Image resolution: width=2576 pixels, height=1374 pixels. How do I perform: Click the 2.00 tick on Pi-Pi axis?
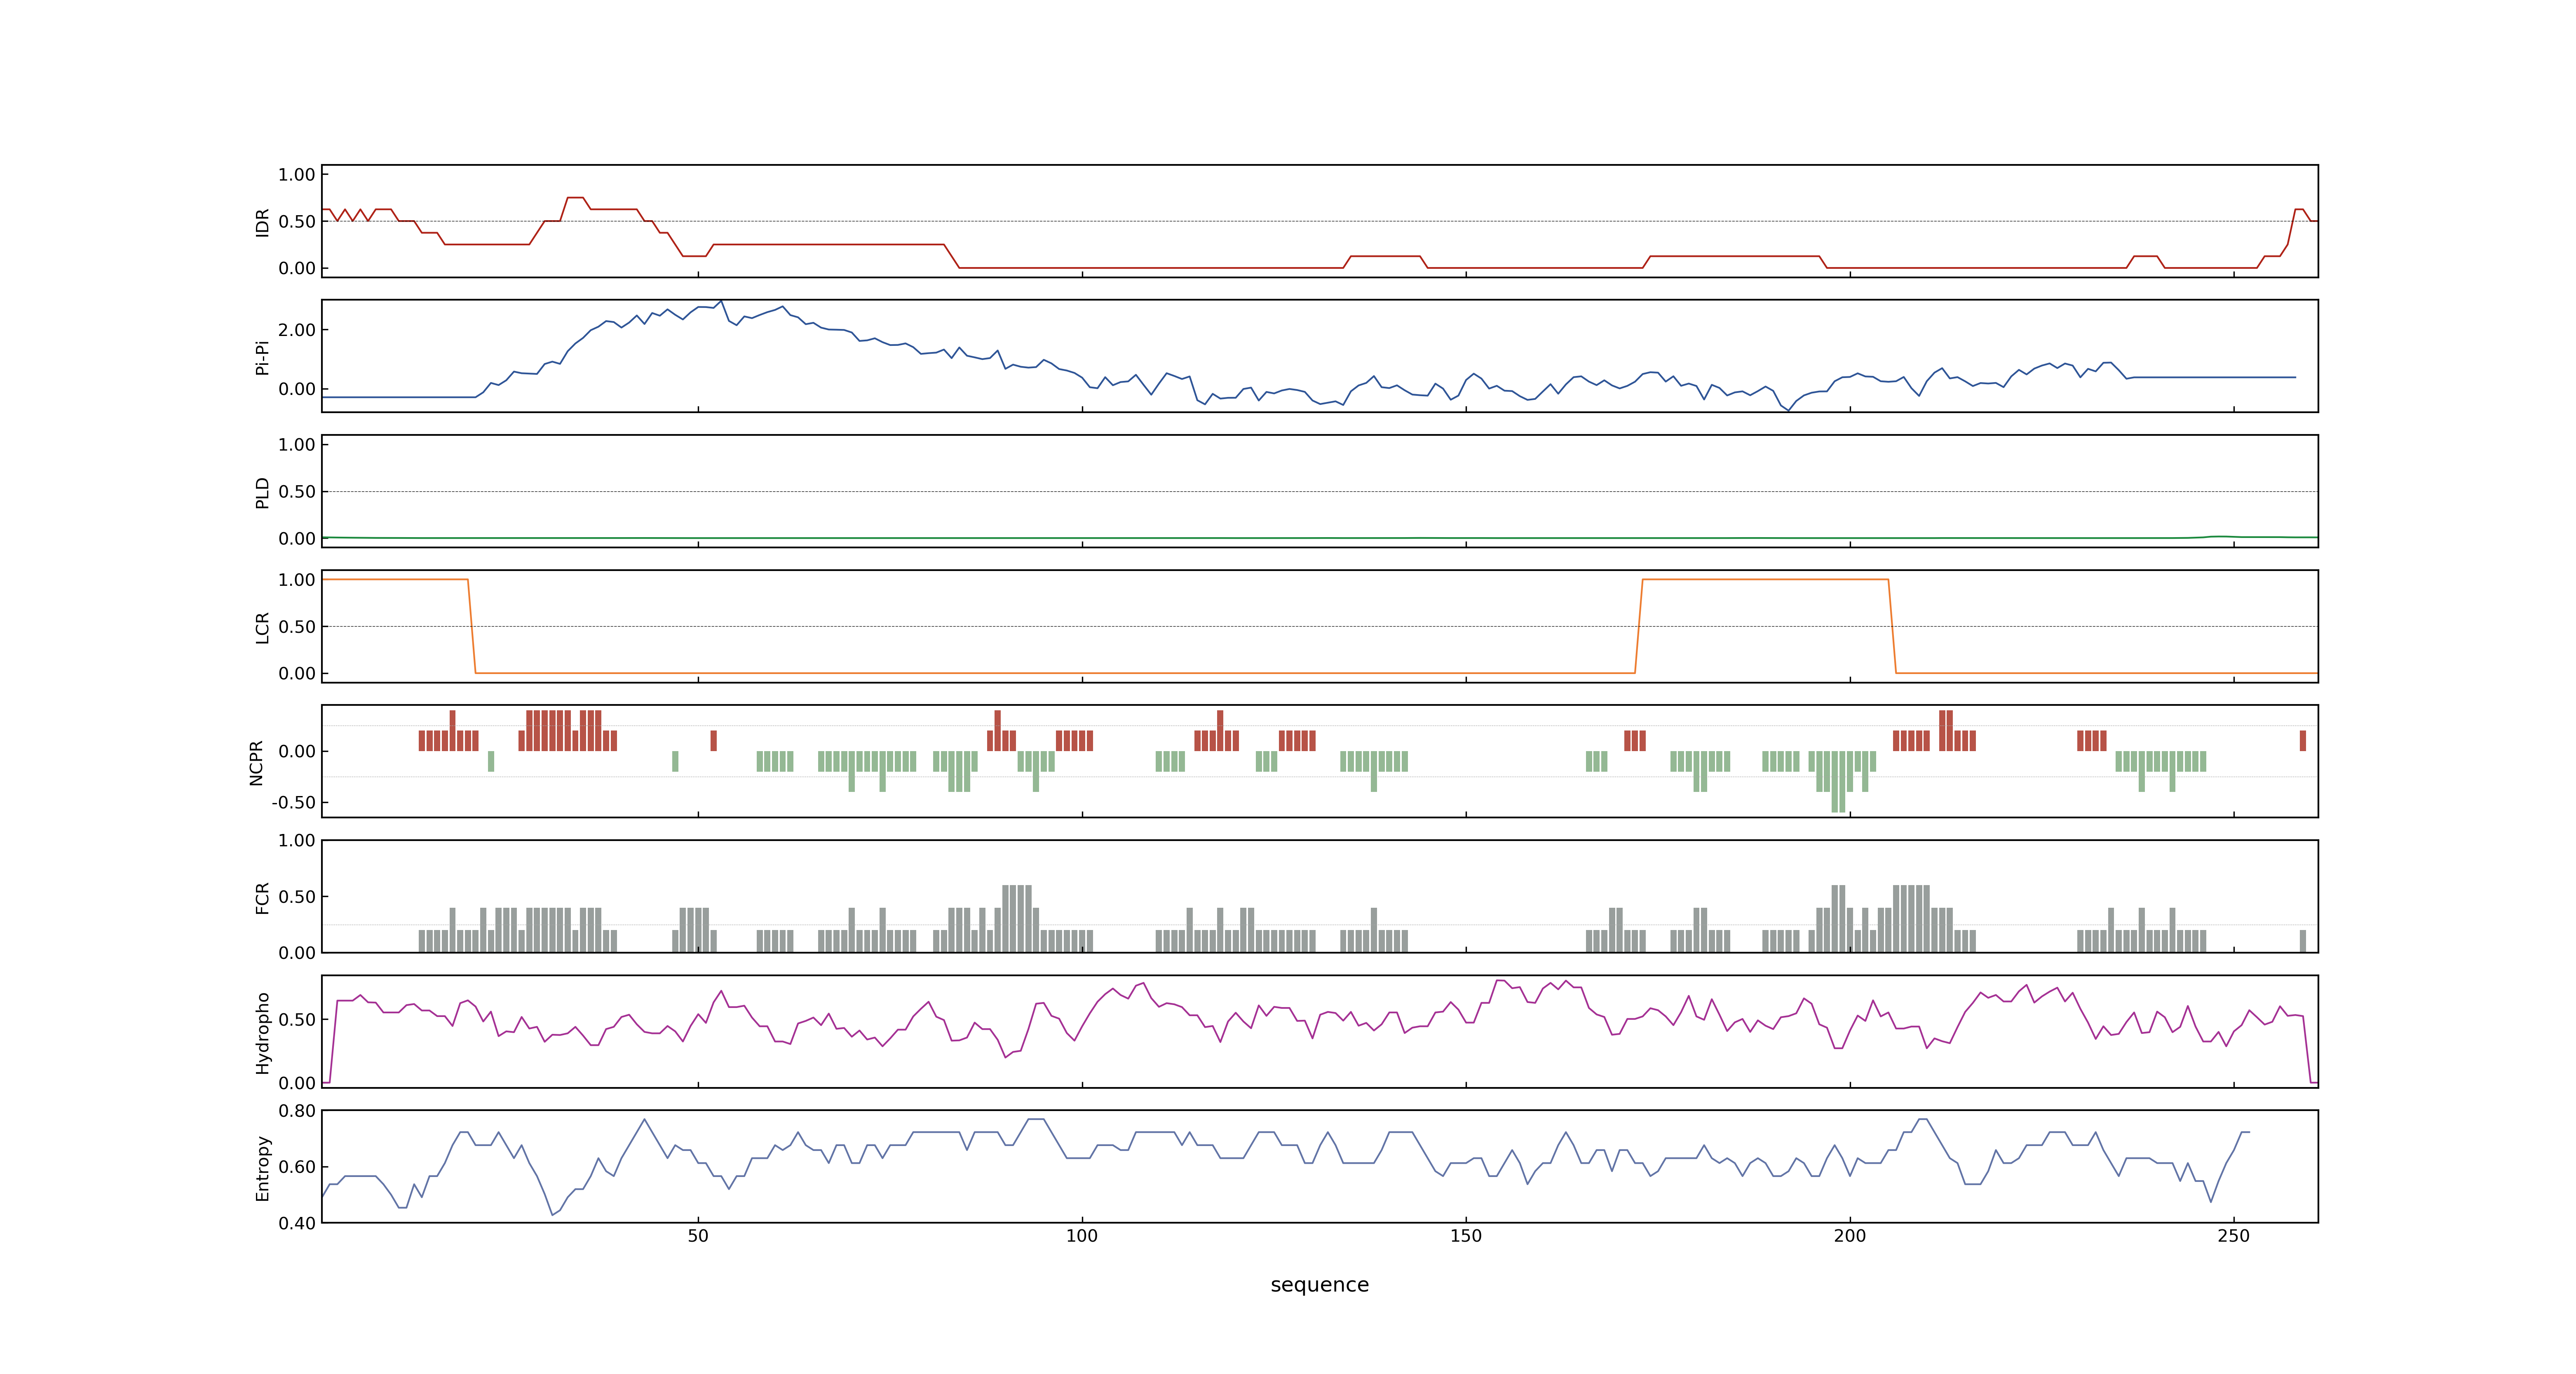point(297,330)
